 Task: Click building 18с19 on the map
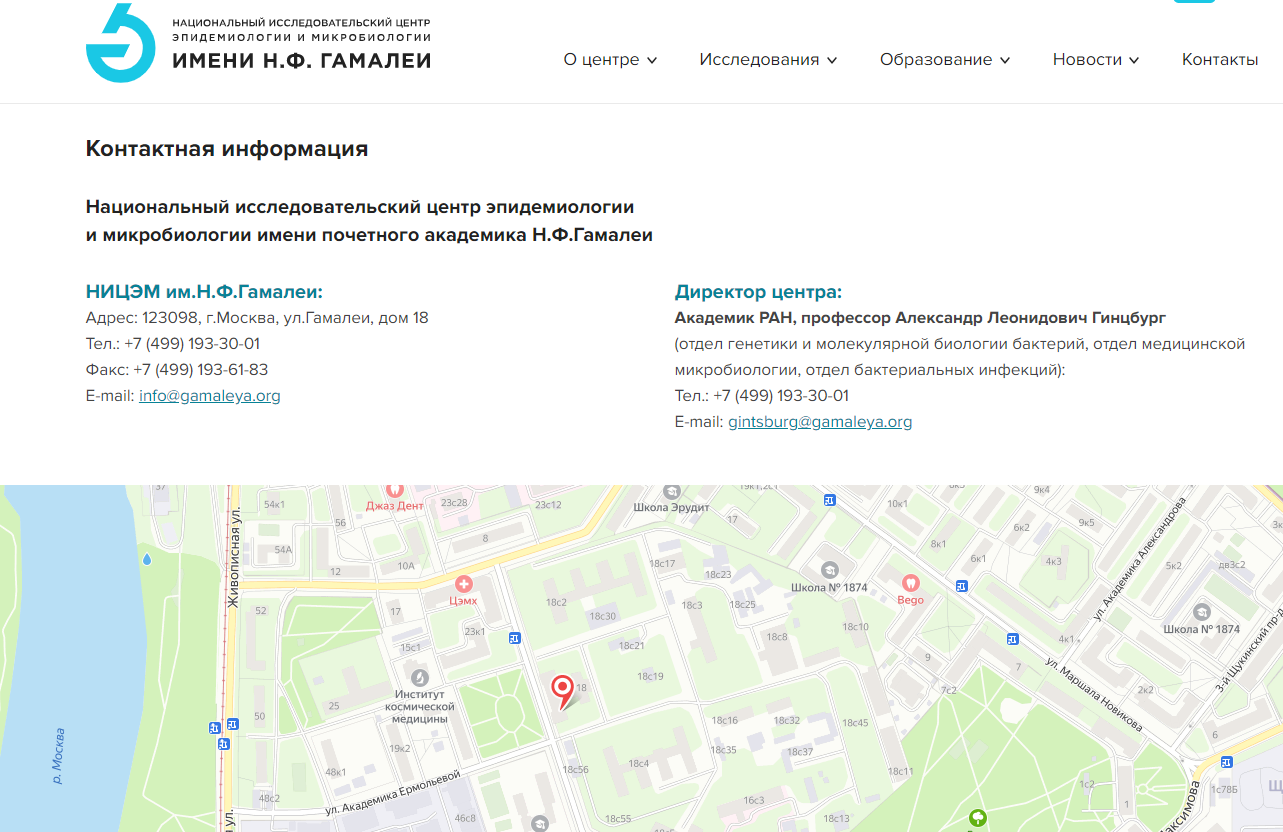650,677
